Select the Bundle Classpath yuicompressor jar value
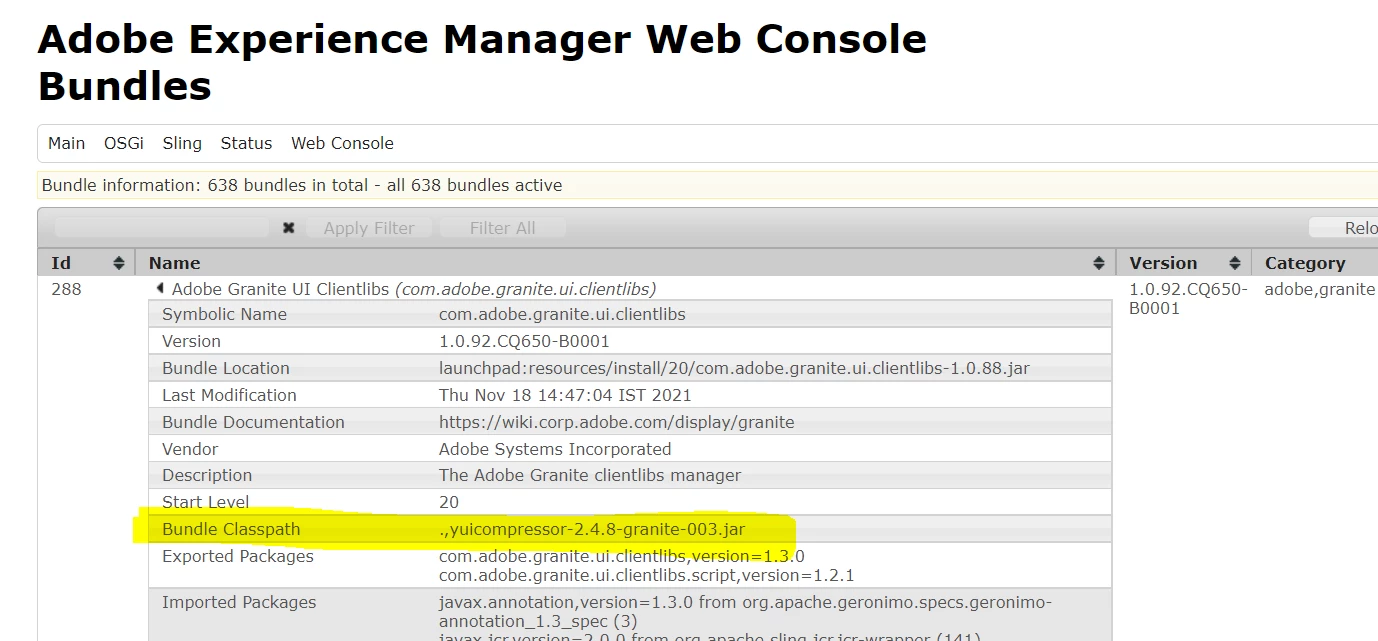Viewport: 1378px width, 641px height. coord(592,529)
